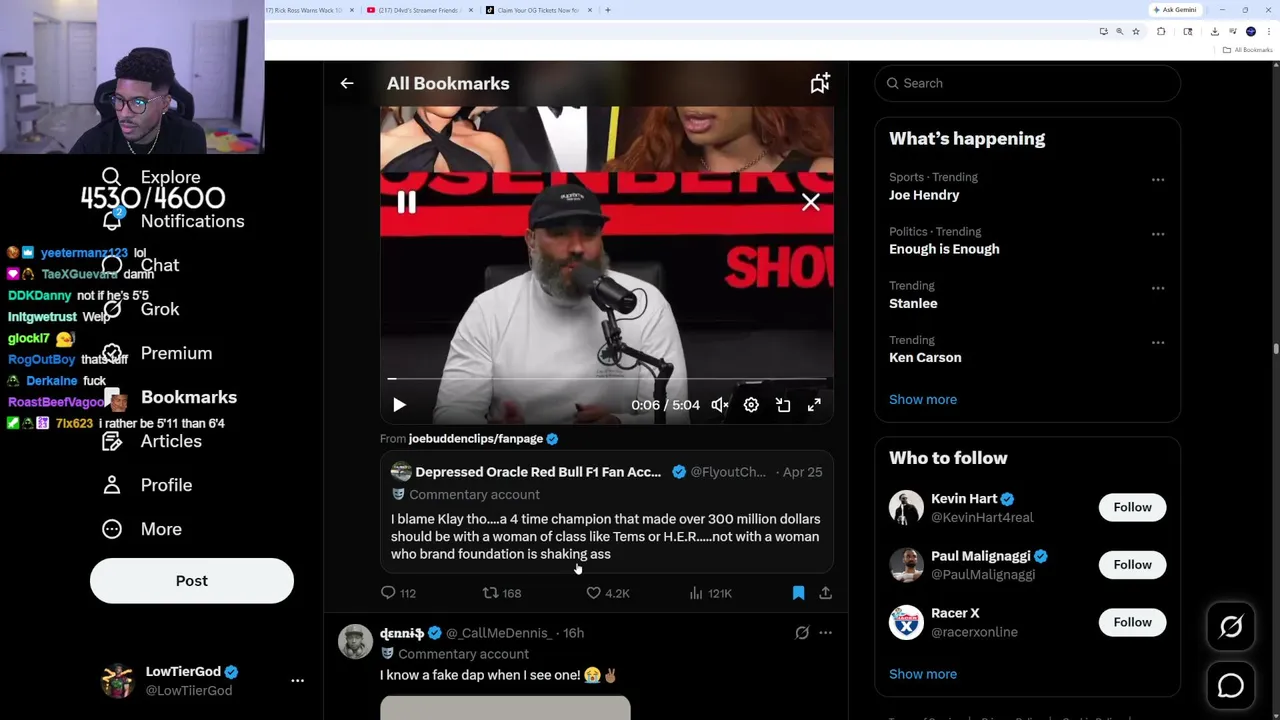The image size is (1280, 720).
Task: Compose a new Post
Action: pyautogui.click(x=192, y=581)
